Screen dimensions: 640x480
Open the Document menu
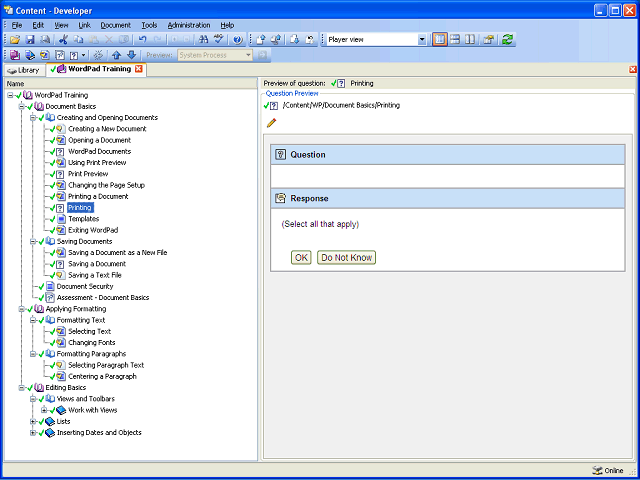tap(116, 25)
